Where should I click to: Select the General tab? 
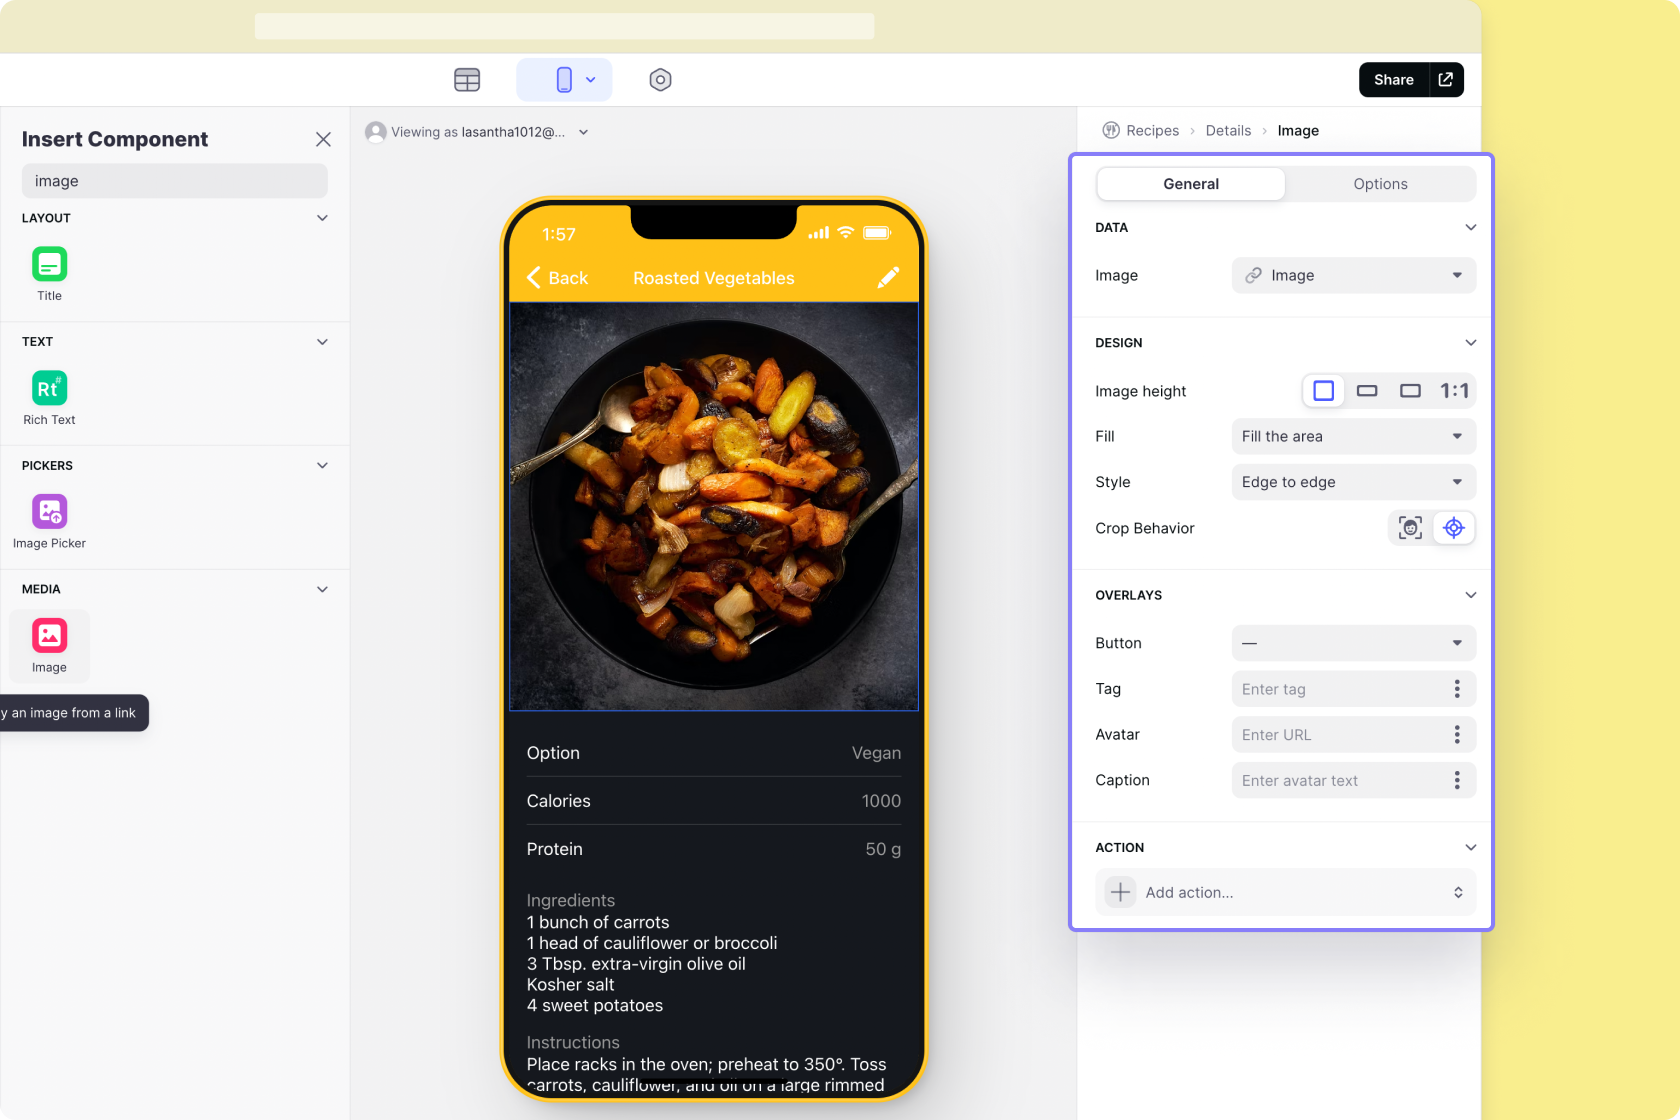click(1191, 184)
